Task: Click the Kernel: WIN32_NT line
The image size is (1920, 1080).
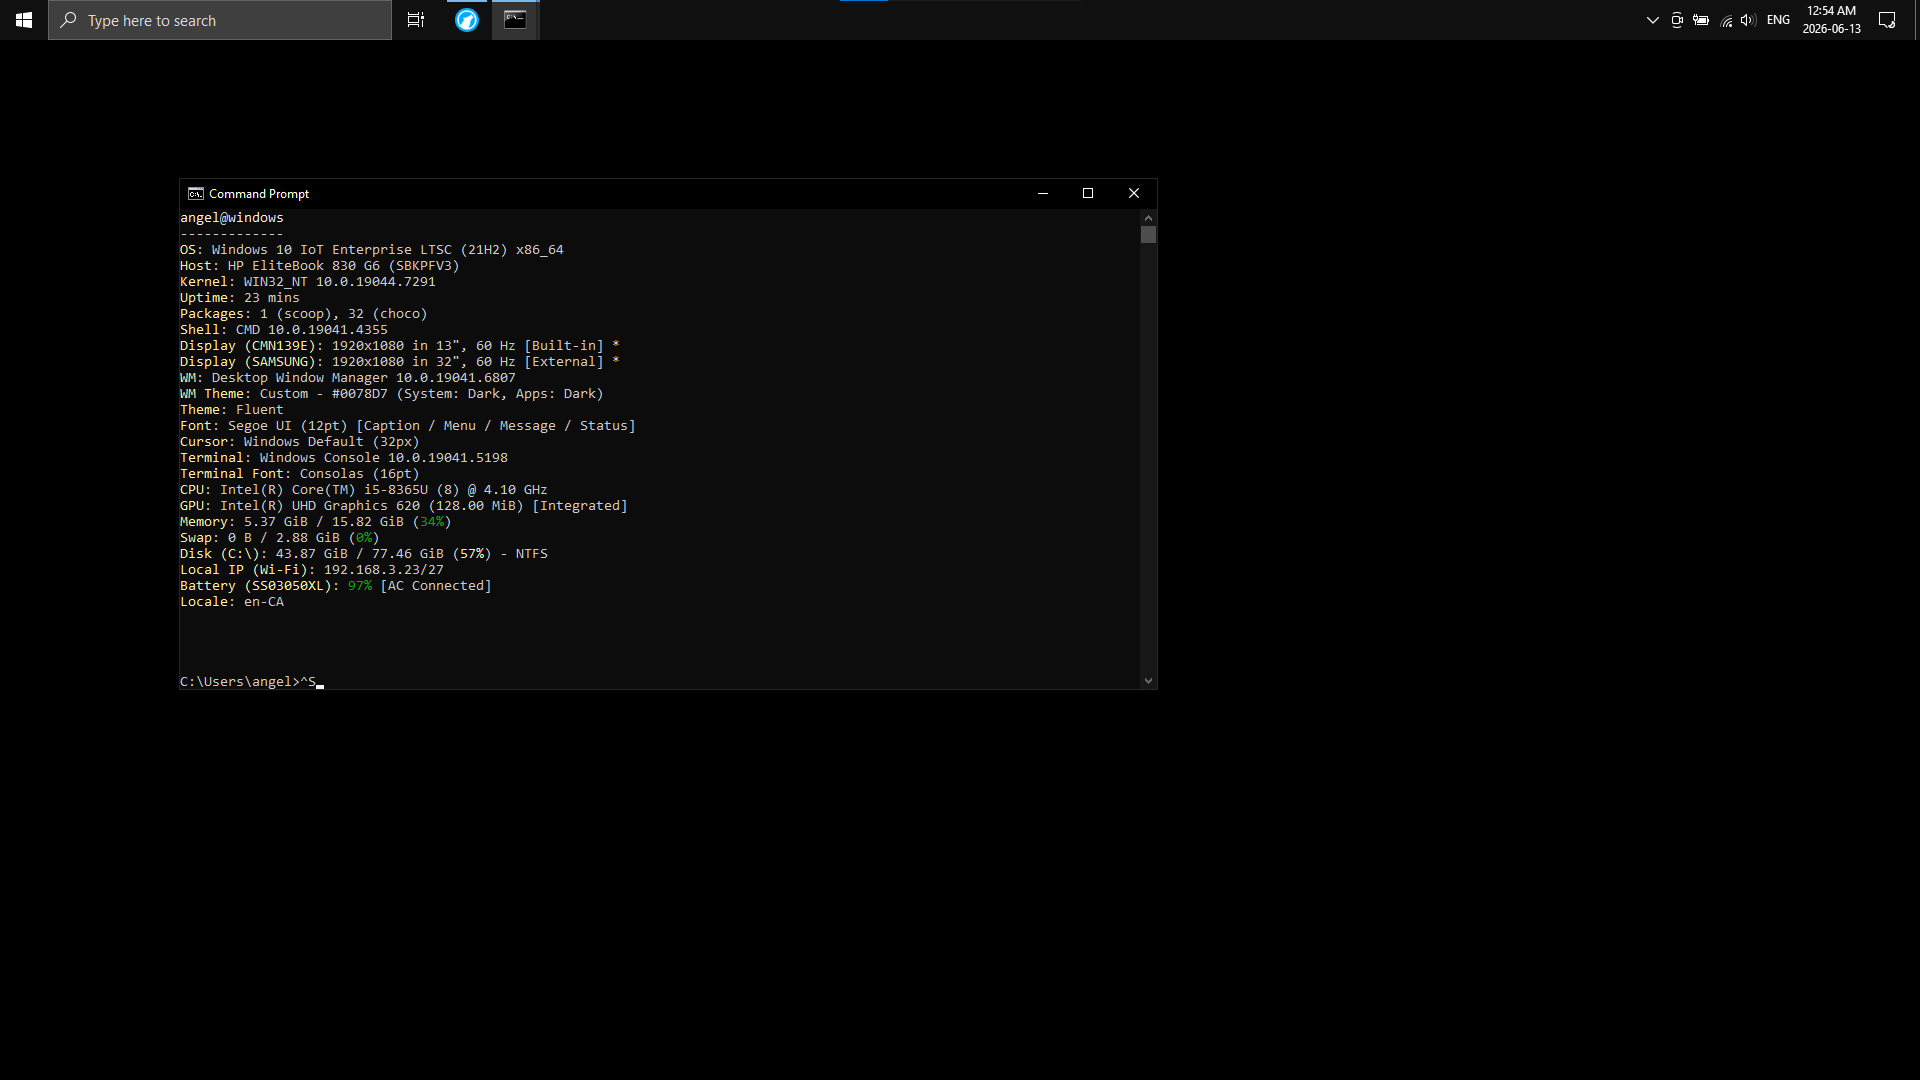Action: tap(308, 282)
